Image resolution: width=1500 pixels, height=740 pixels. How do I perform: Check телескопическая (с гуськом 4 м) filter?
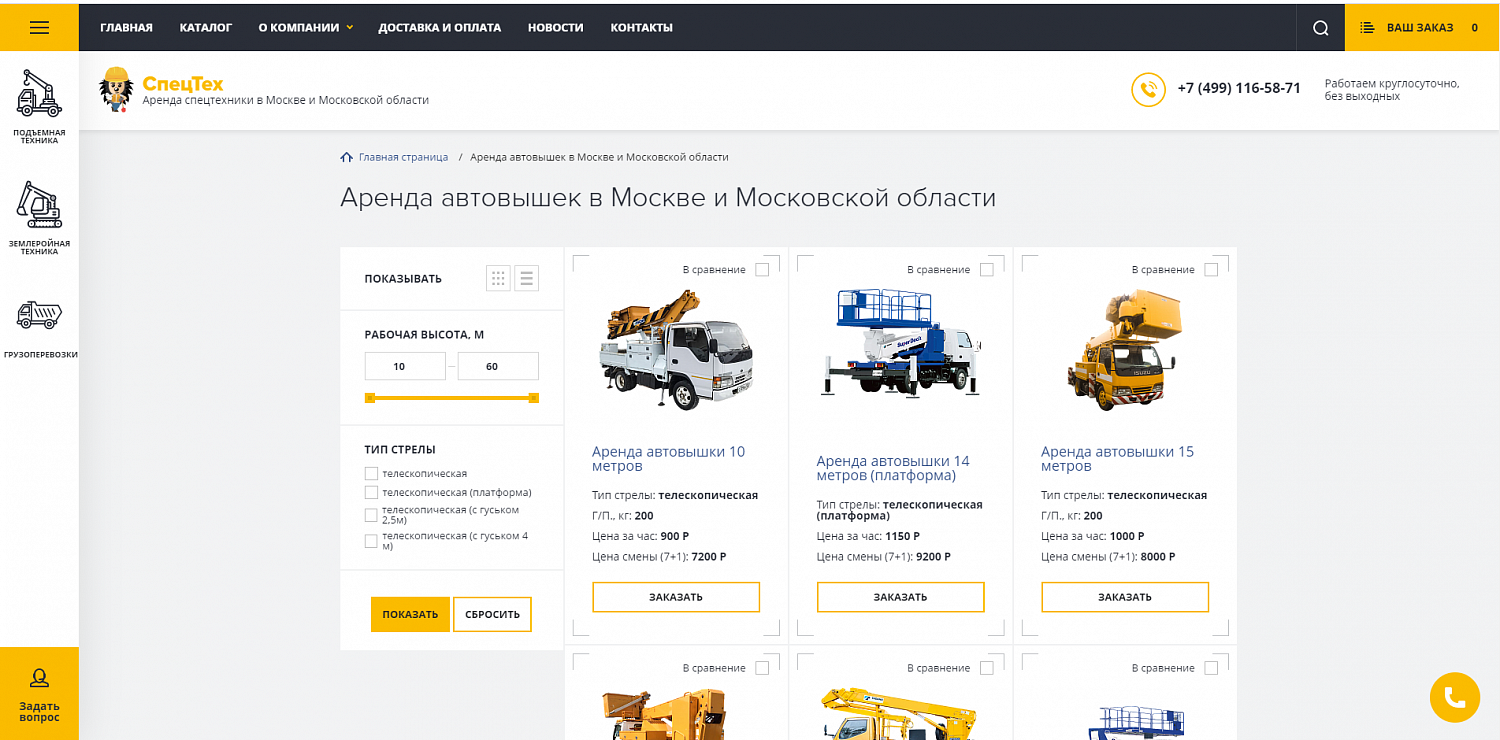[x=371, y=541]
